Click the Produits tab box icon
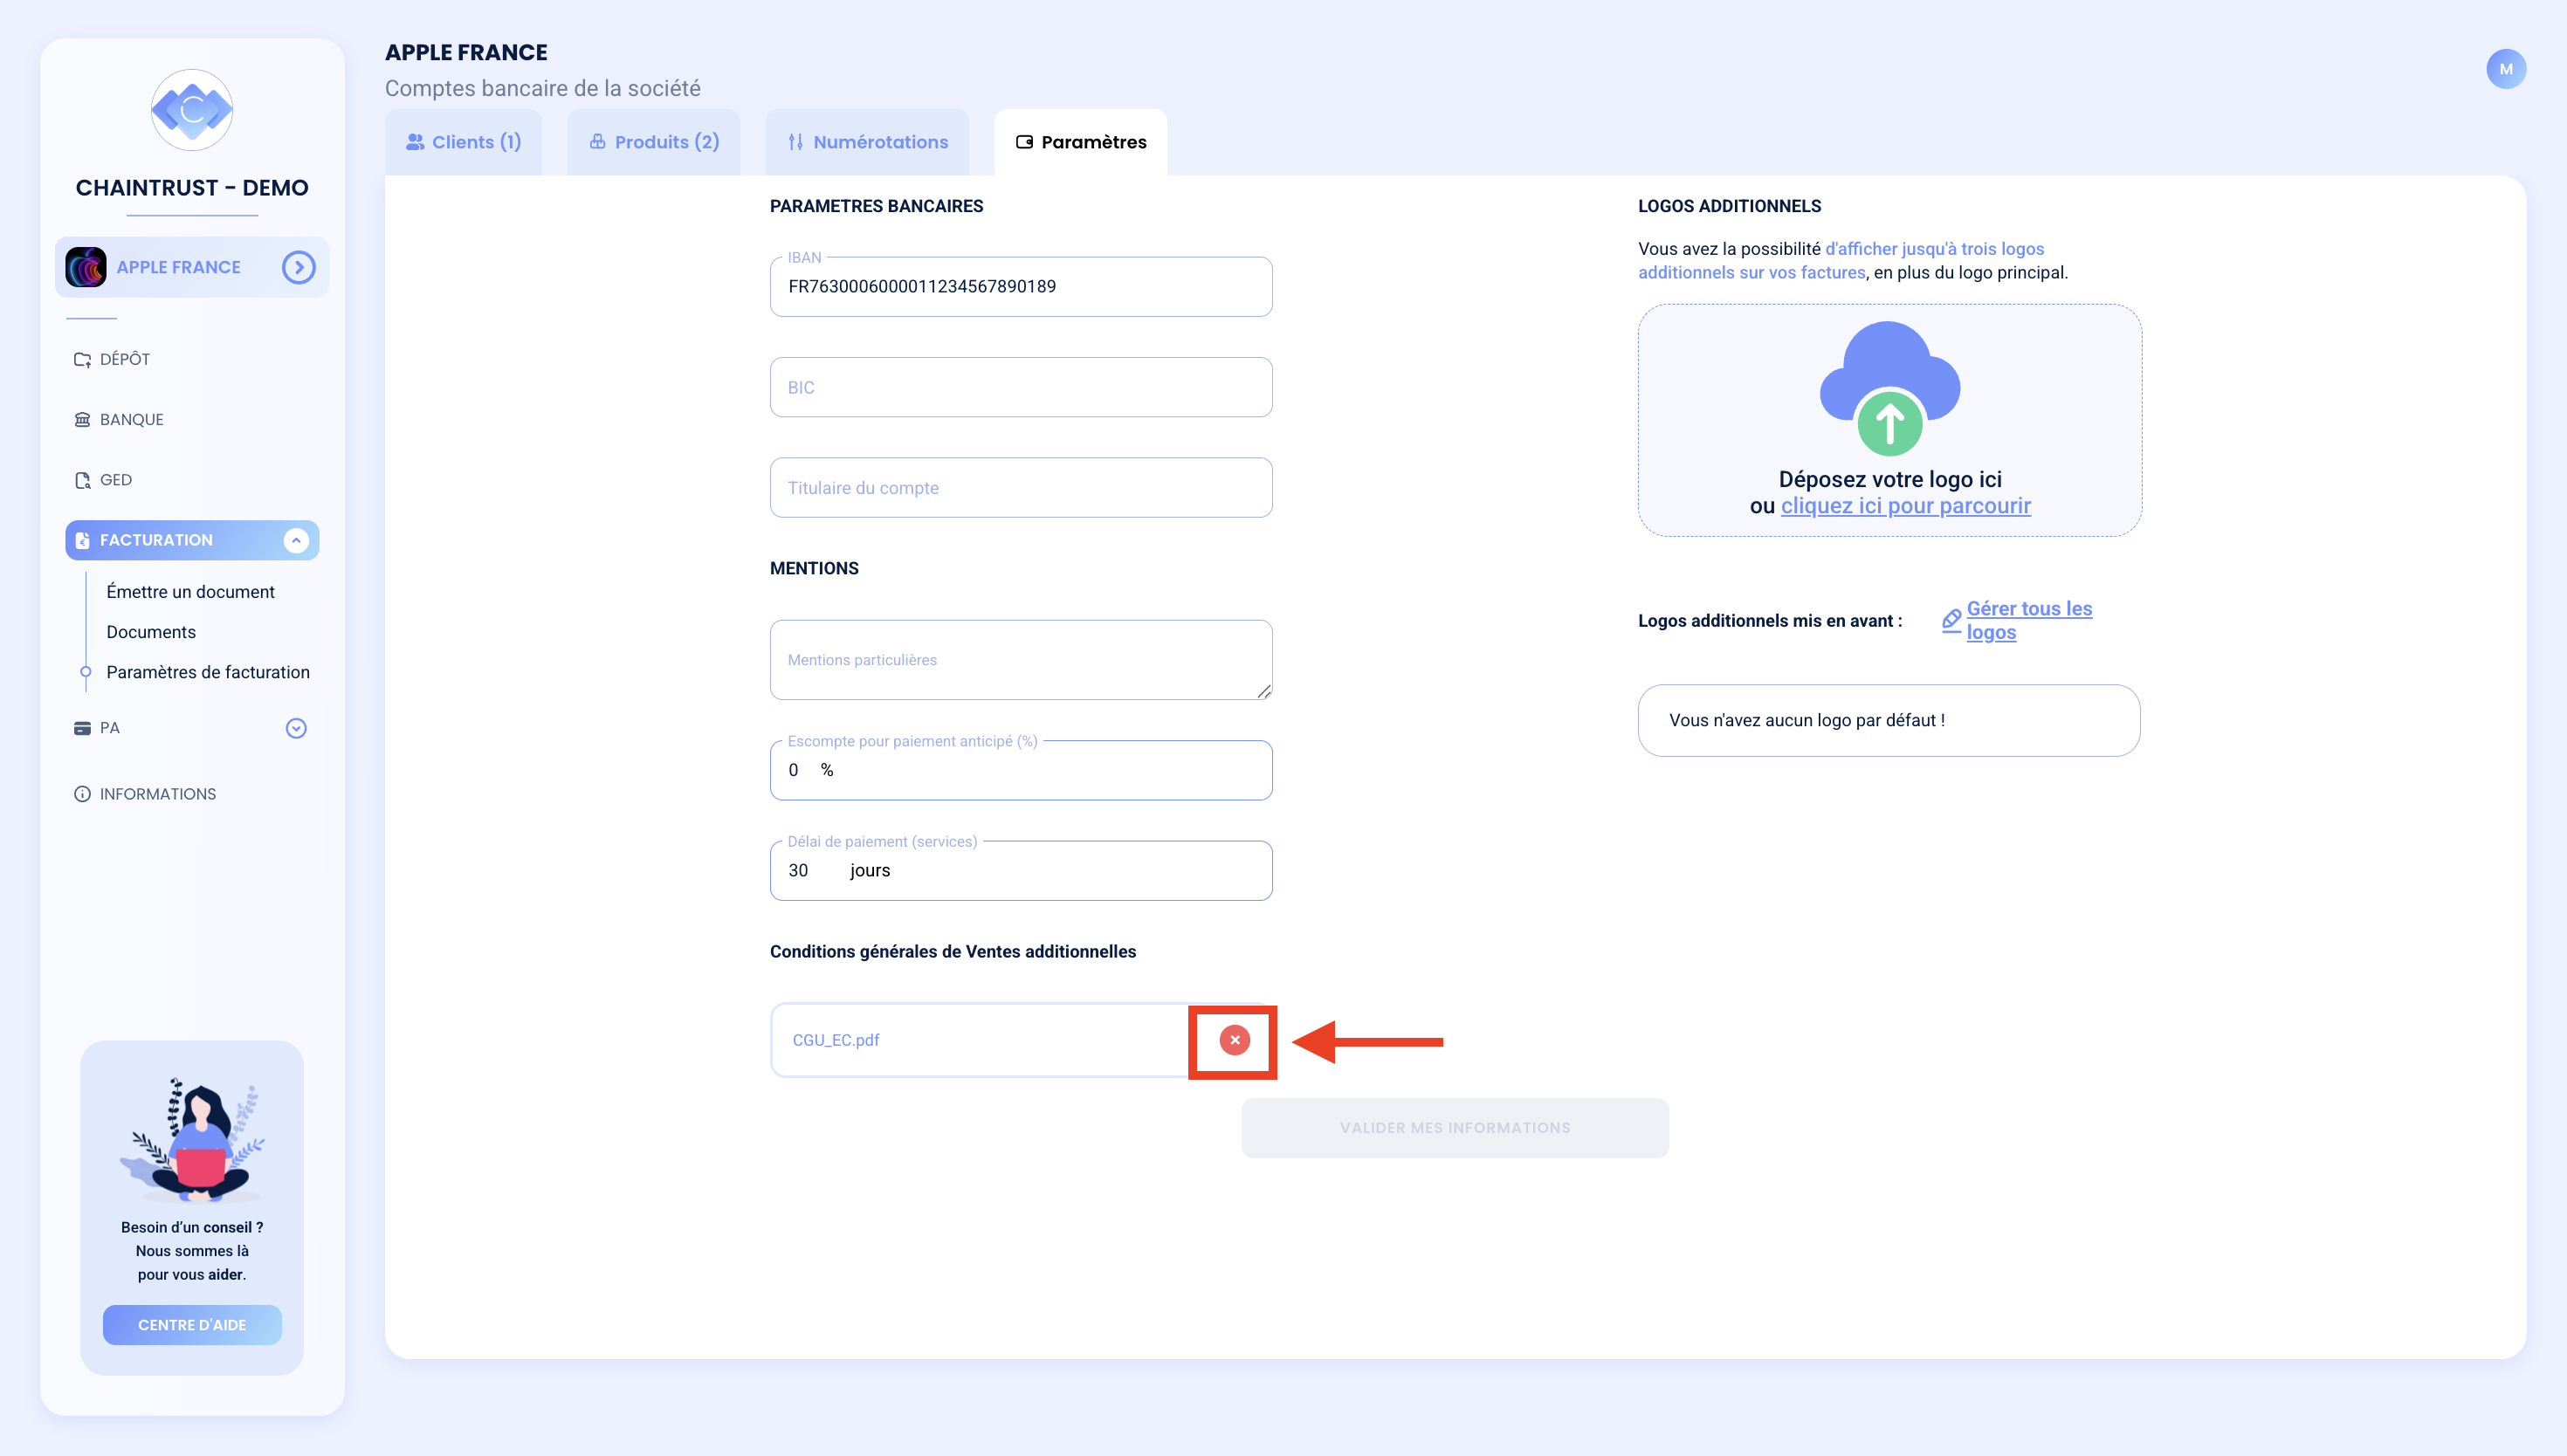The image size is (2567, 1456). click(597, 141)
